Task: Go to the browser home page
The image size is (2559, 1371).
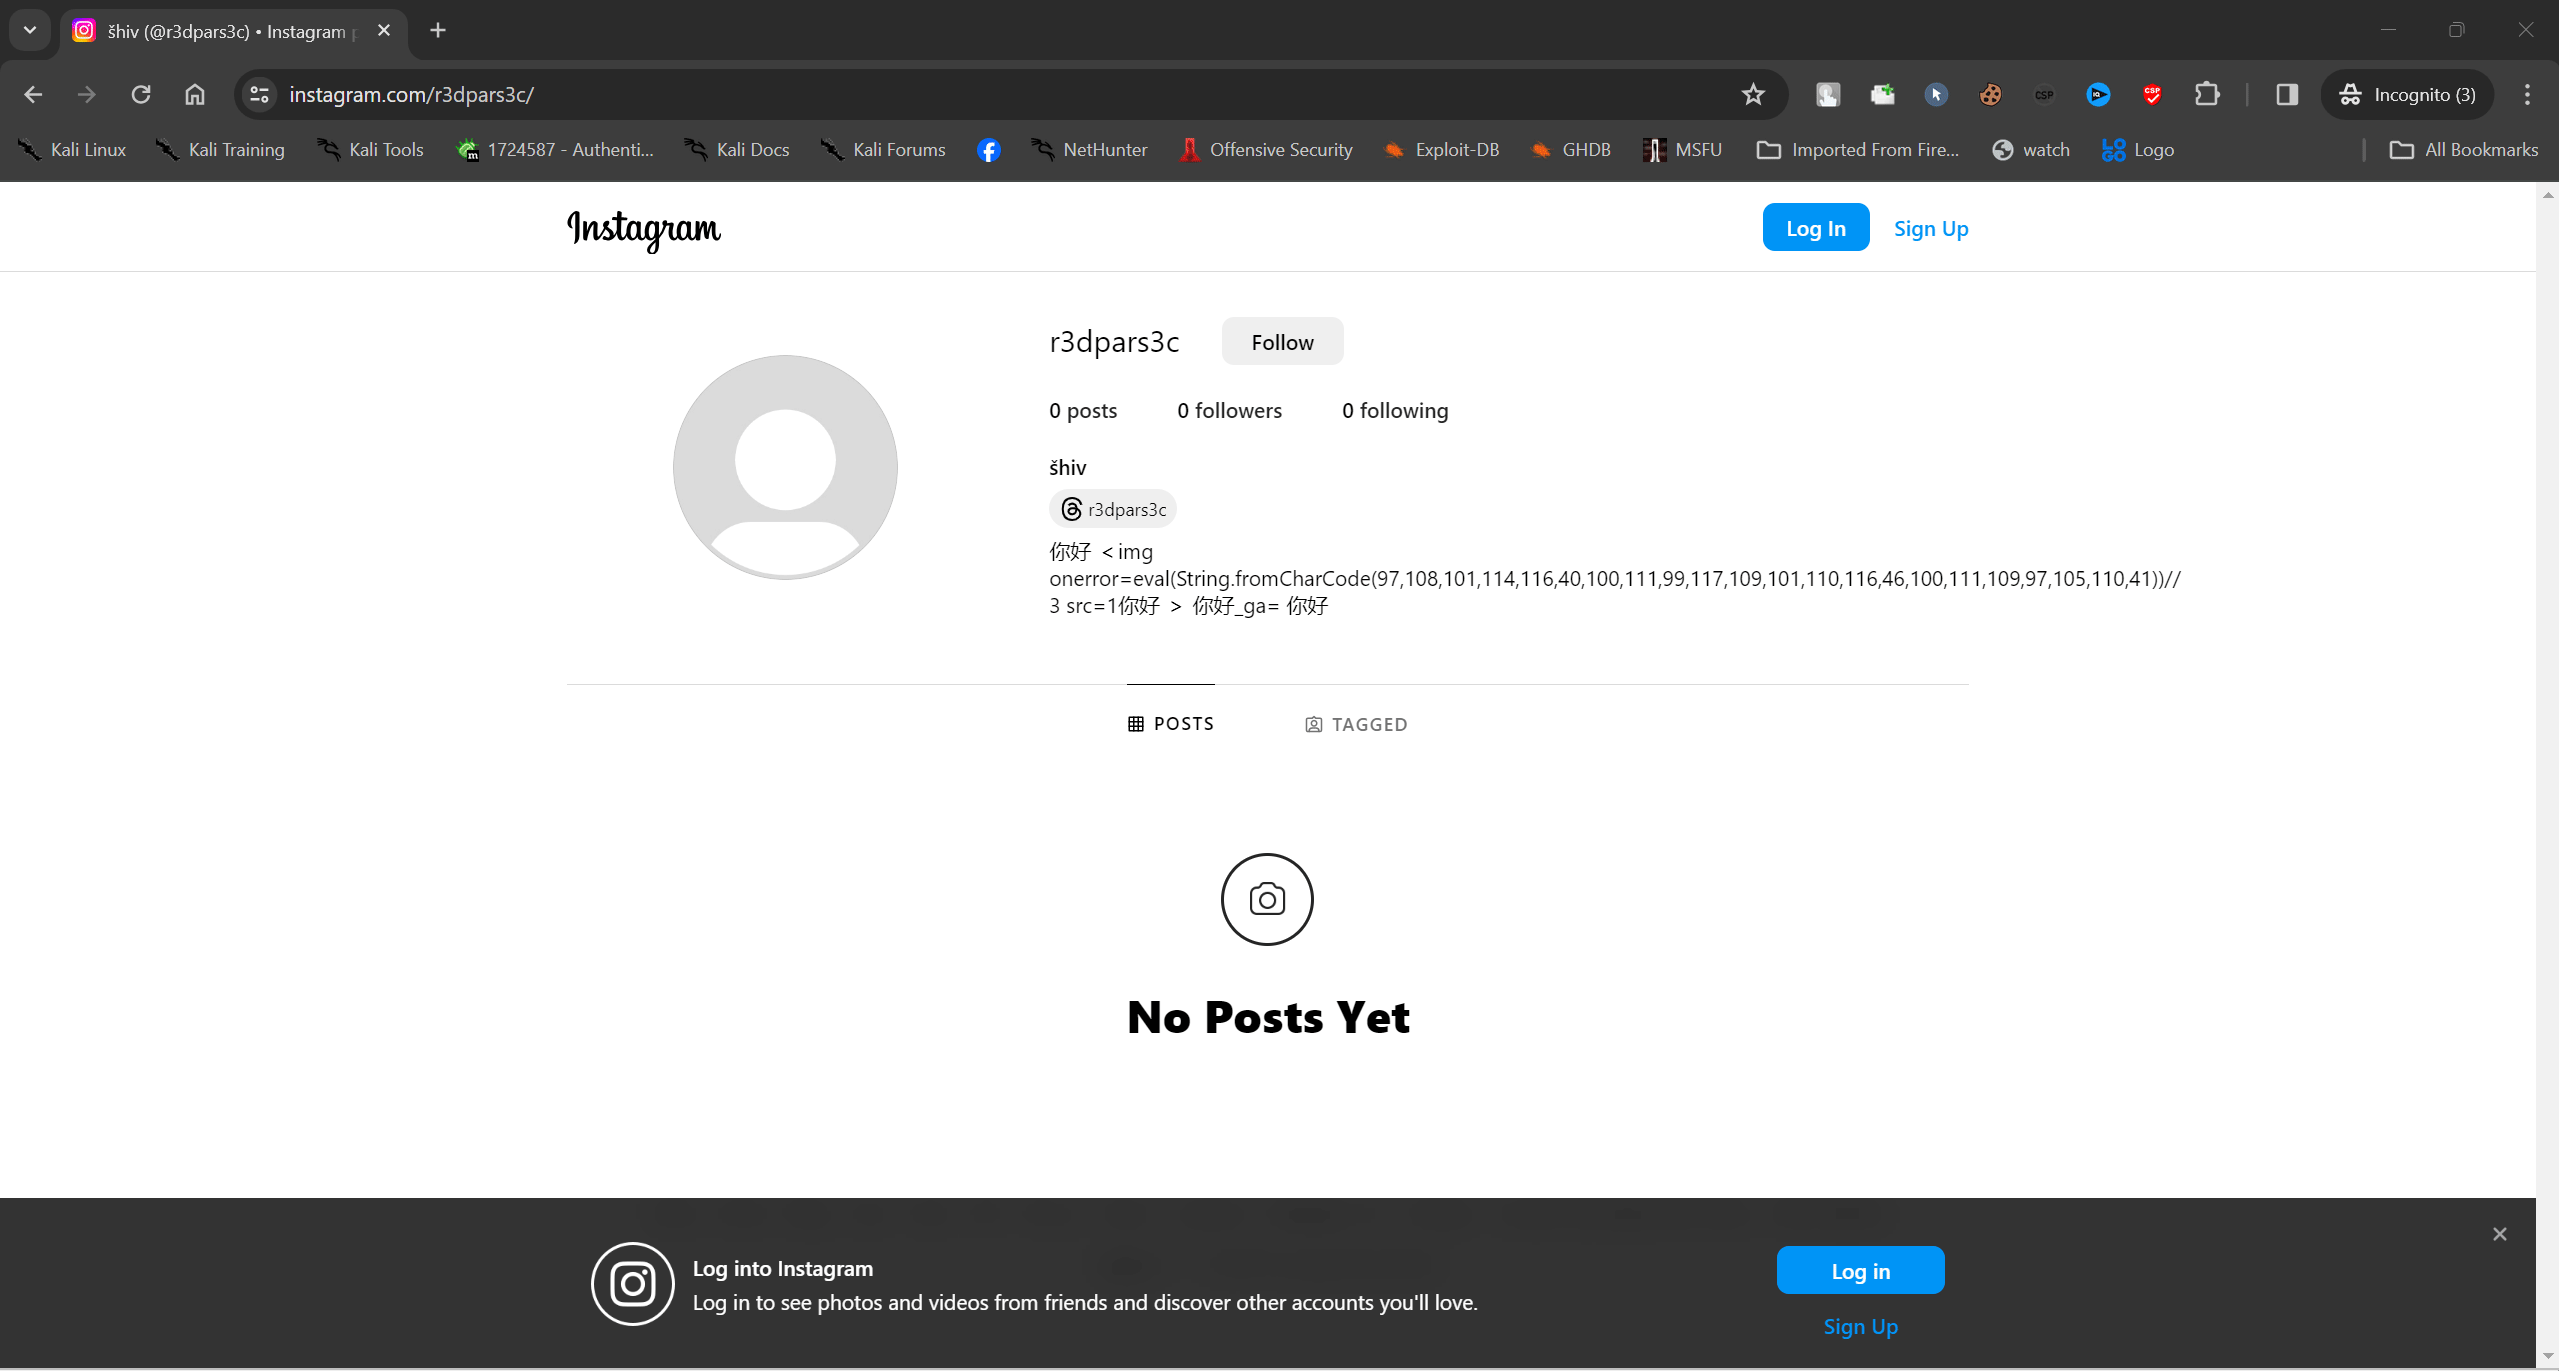Action: tap(195, 94)
